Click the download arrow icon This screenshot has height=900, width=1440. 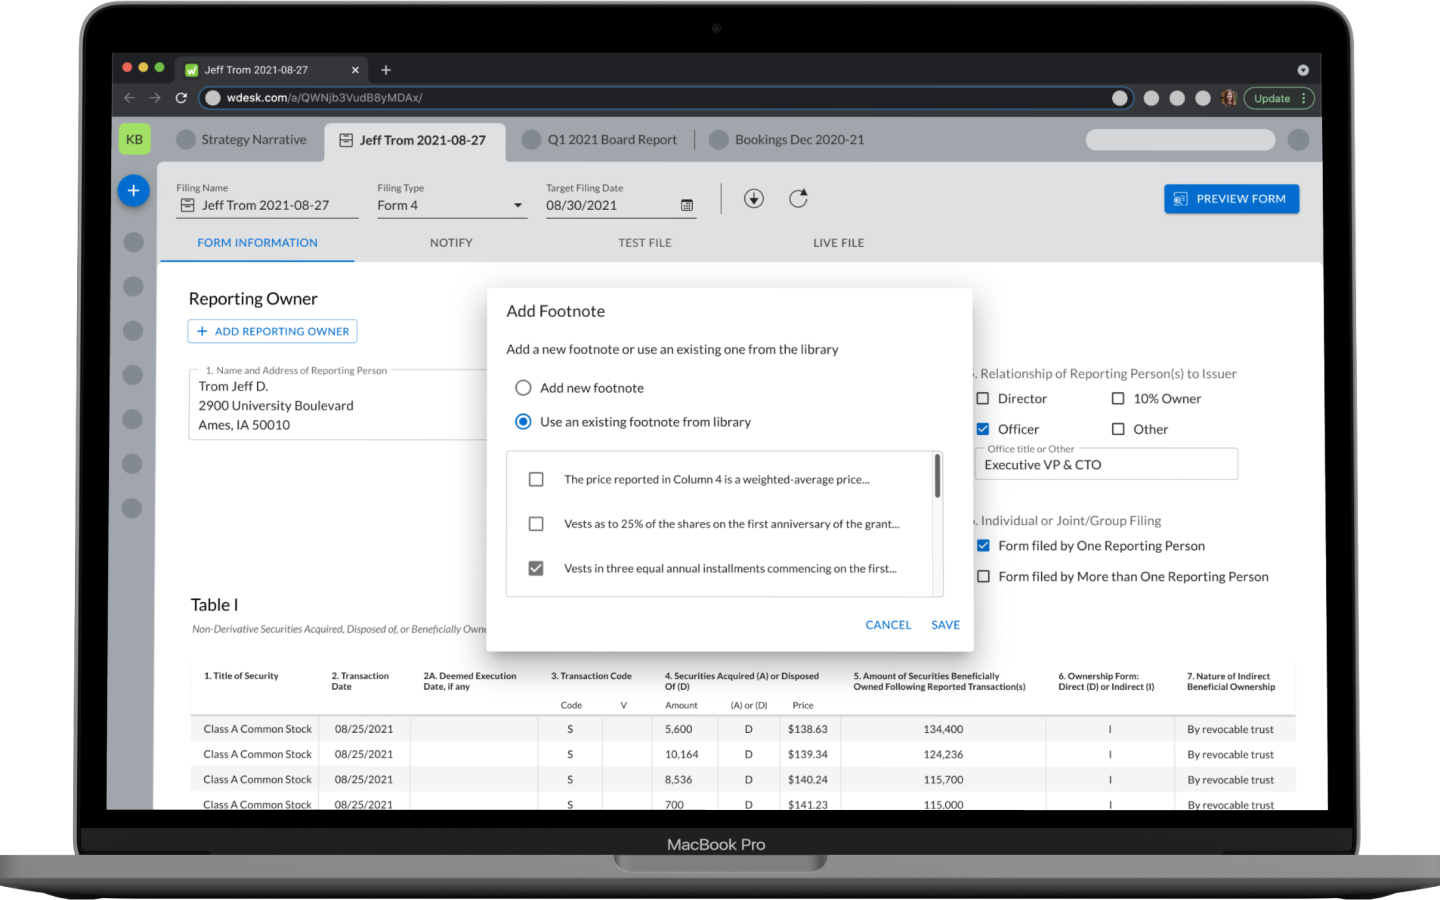754,199
